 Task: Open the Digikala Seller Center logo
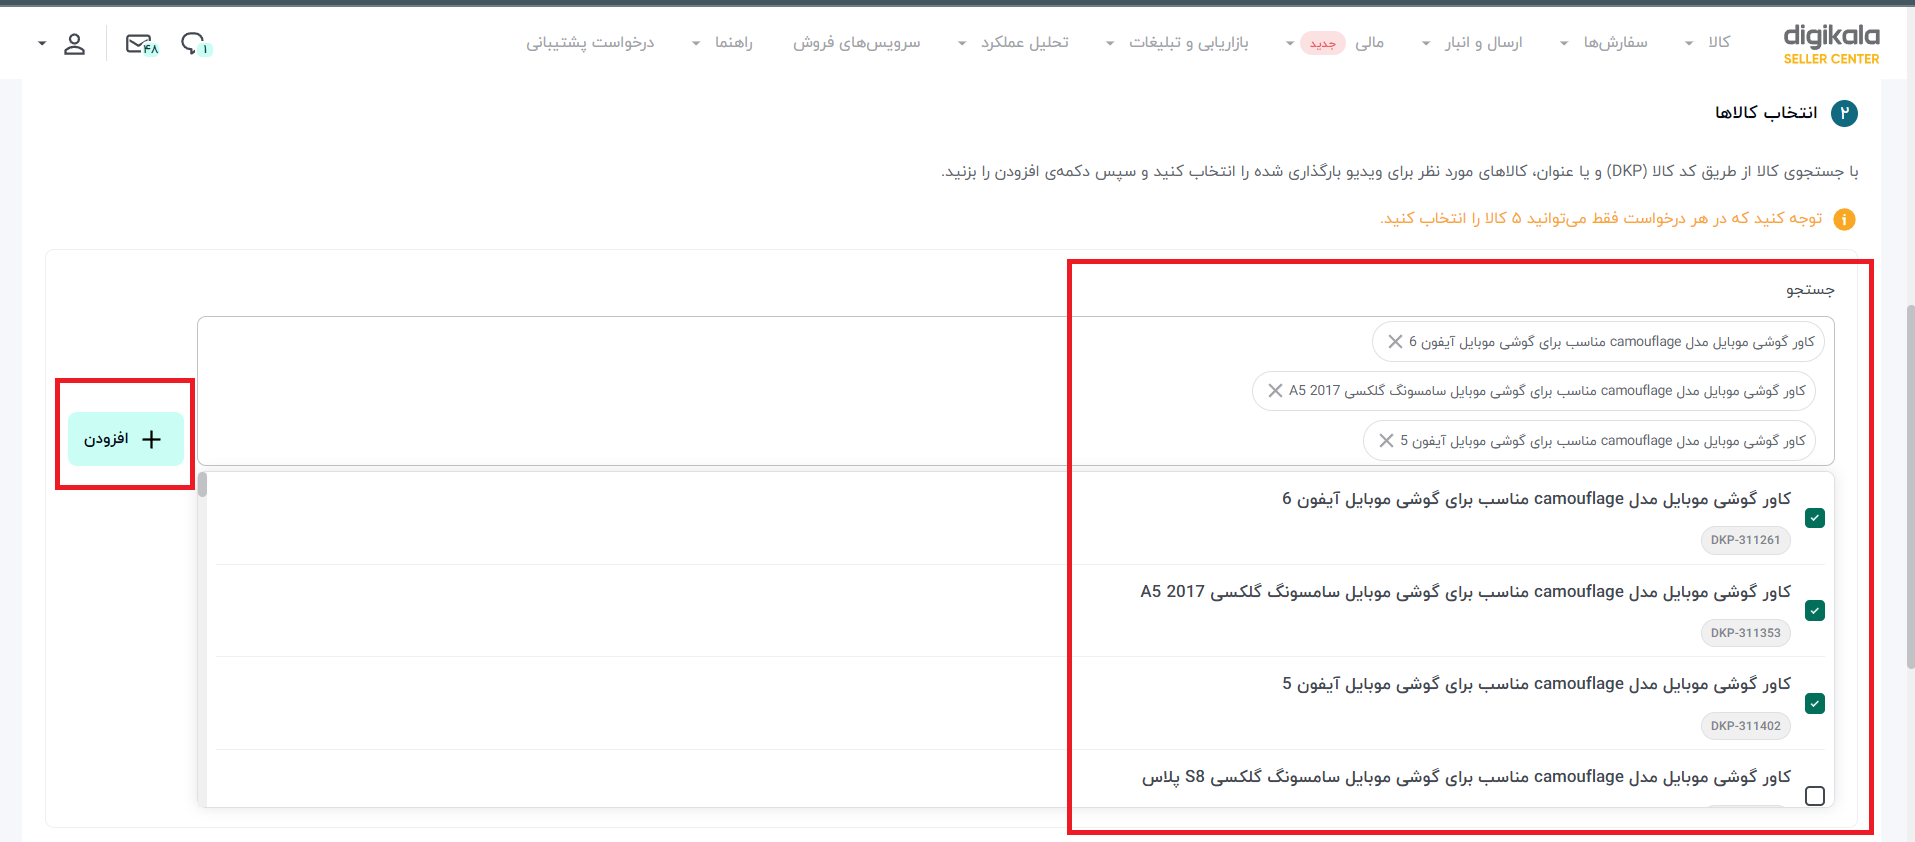click(x=1831, y=44)
